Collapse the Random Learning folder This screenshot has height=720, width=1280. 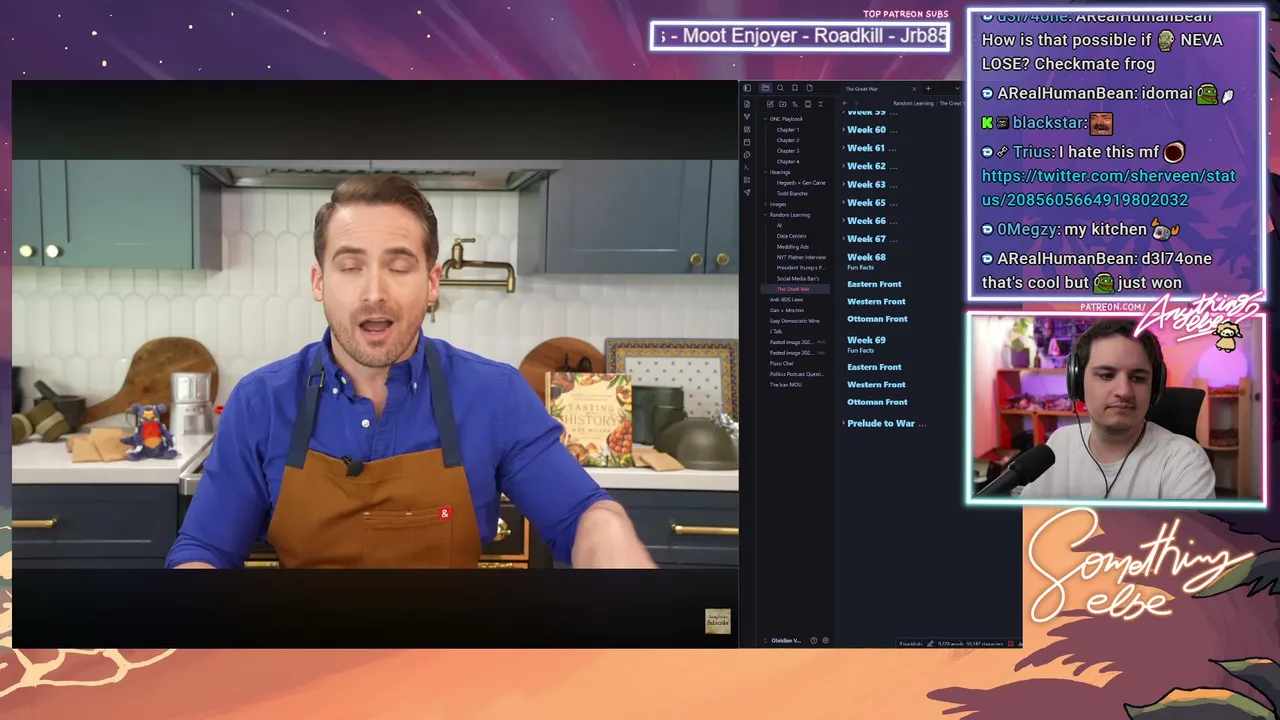point(765,215)
